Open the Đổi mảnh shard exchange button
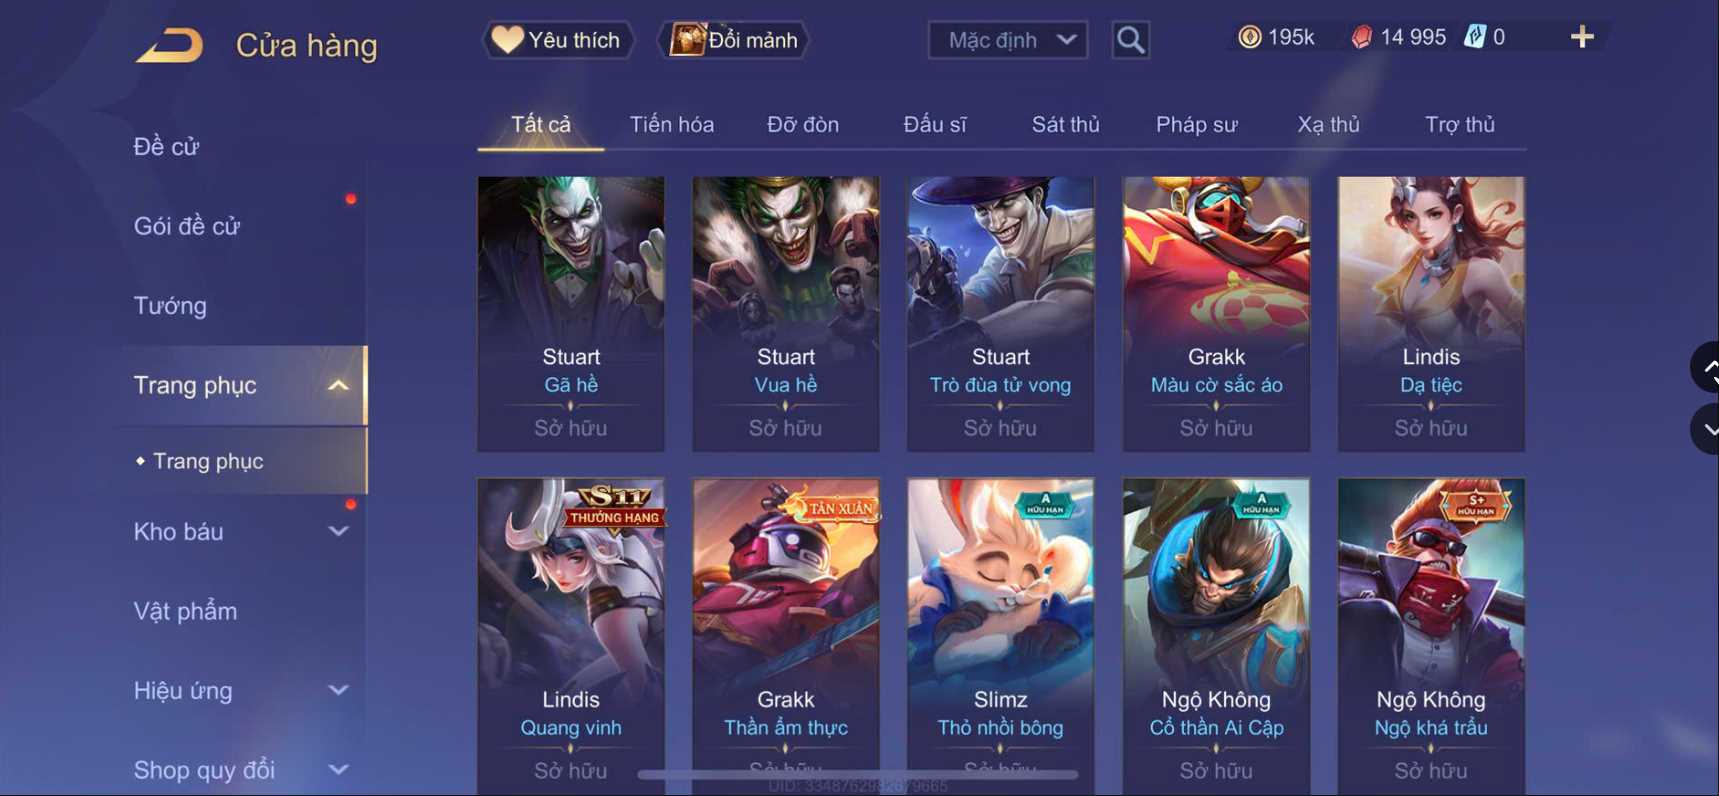The image size is (1719, 796). tap(733, 40)
